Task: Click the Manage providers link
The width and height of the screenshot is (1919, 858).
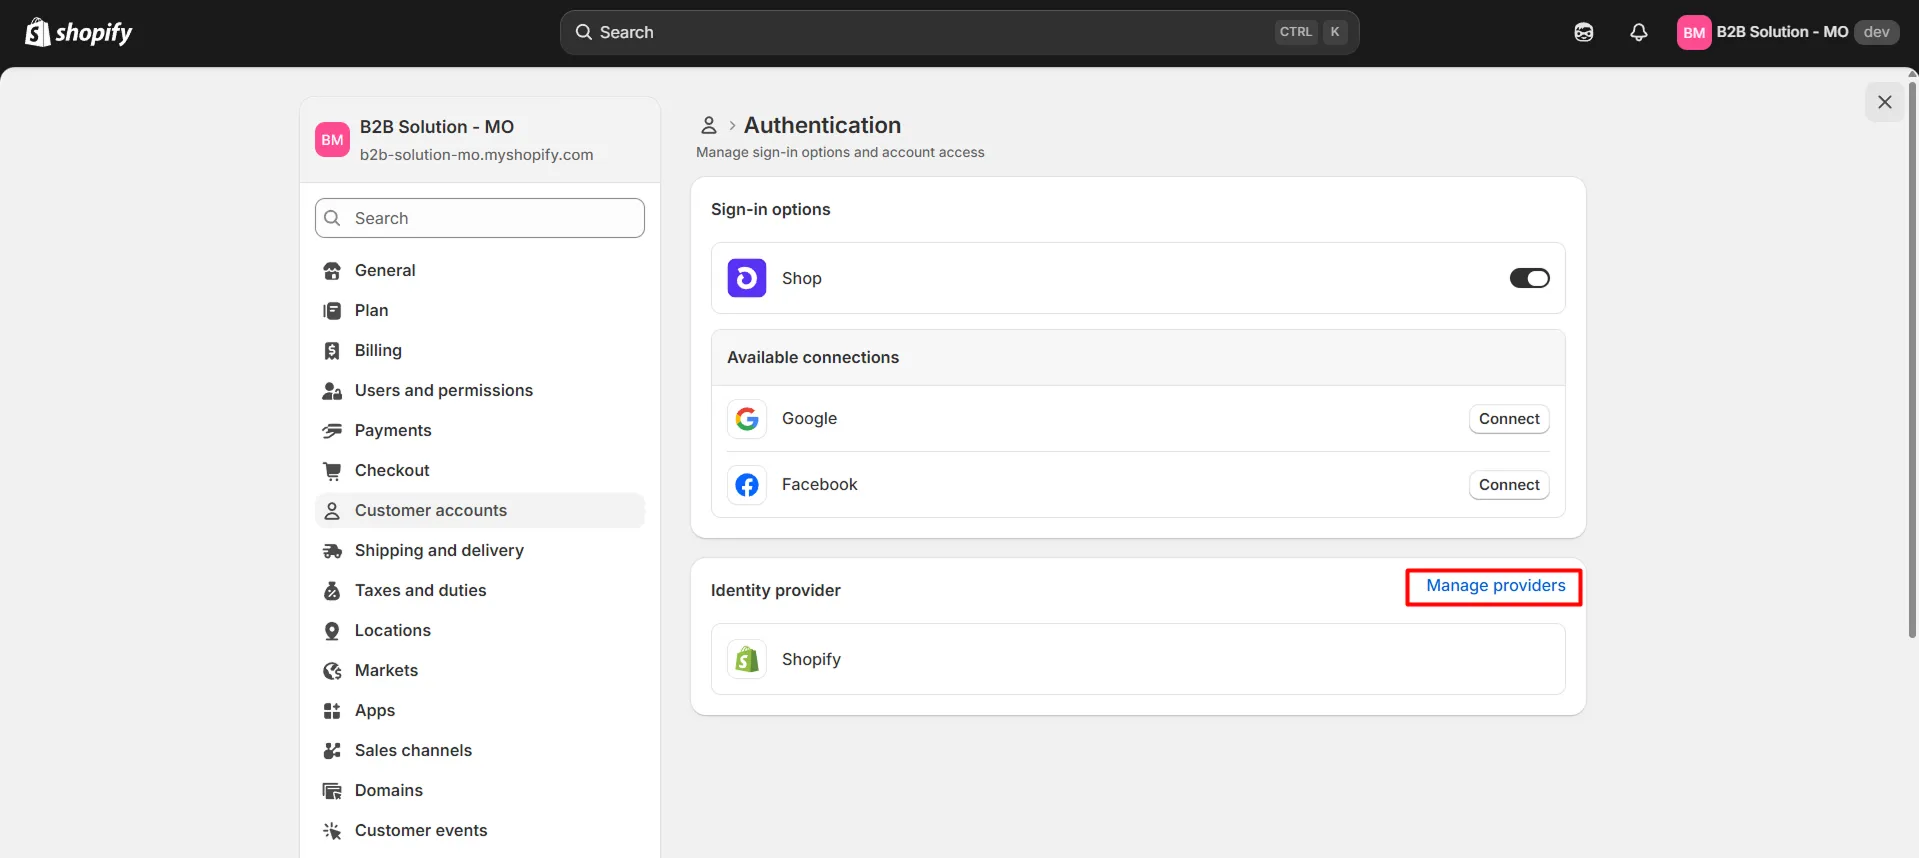Action: [x=1495, y=586]
